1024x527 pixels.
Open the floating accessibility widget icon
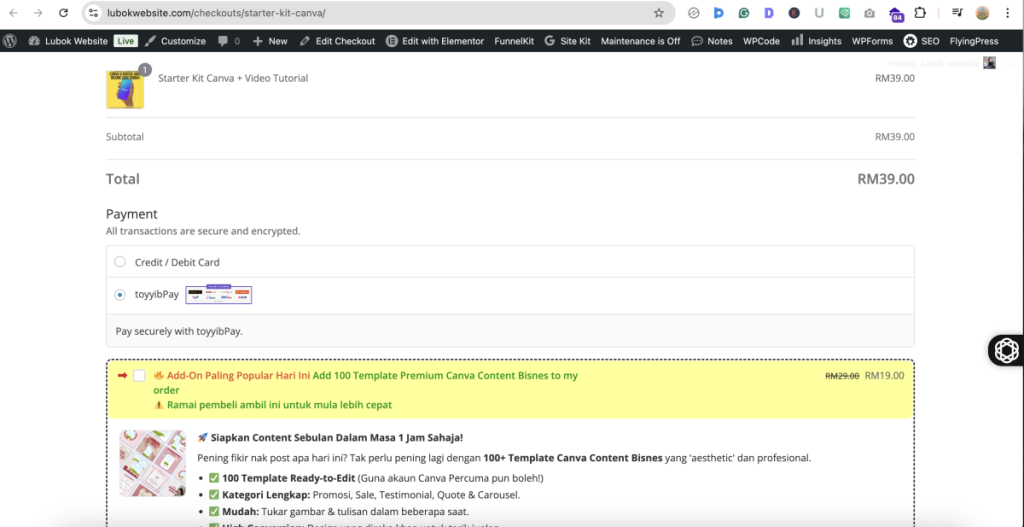pyautogui.click(x=1005, y=350)
